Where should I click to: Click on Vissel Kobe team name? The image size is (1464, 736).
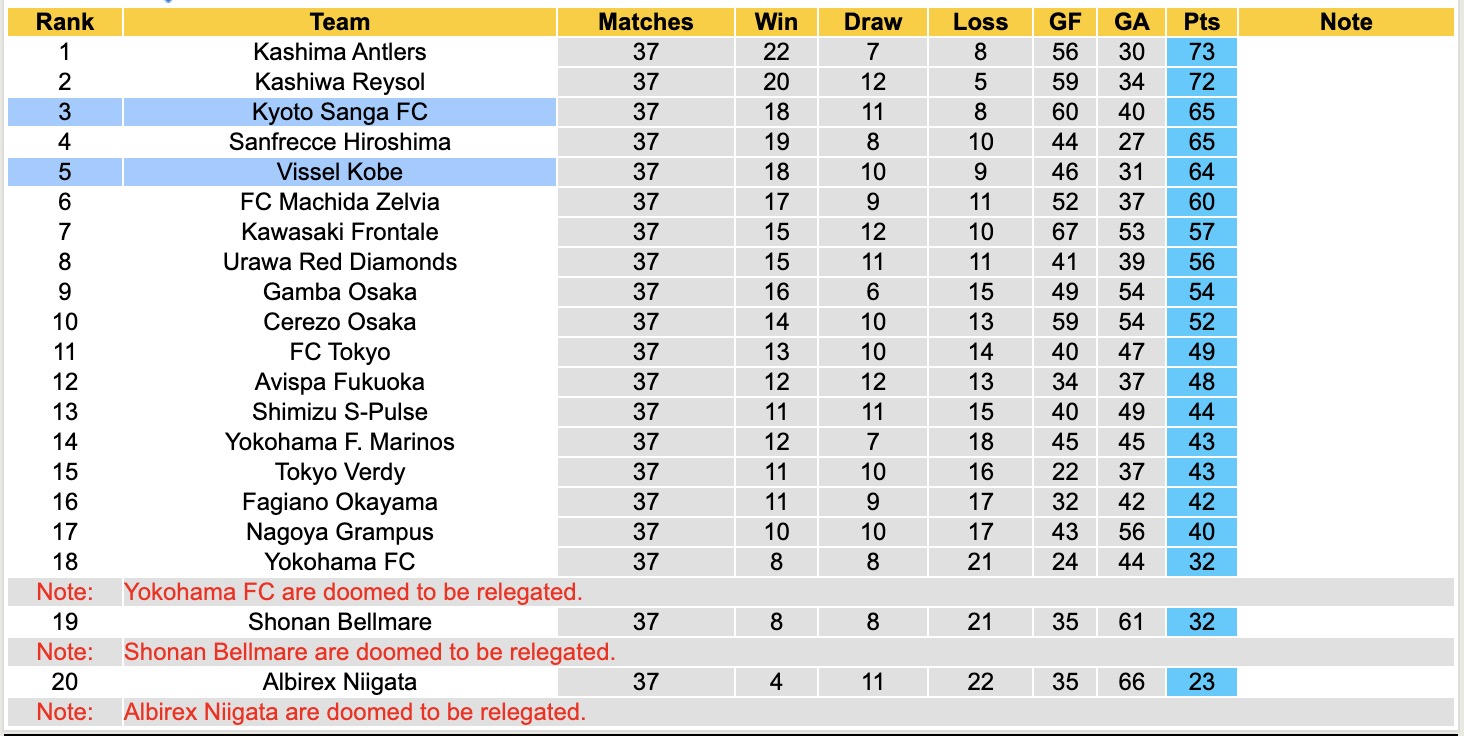coord(340,172)
